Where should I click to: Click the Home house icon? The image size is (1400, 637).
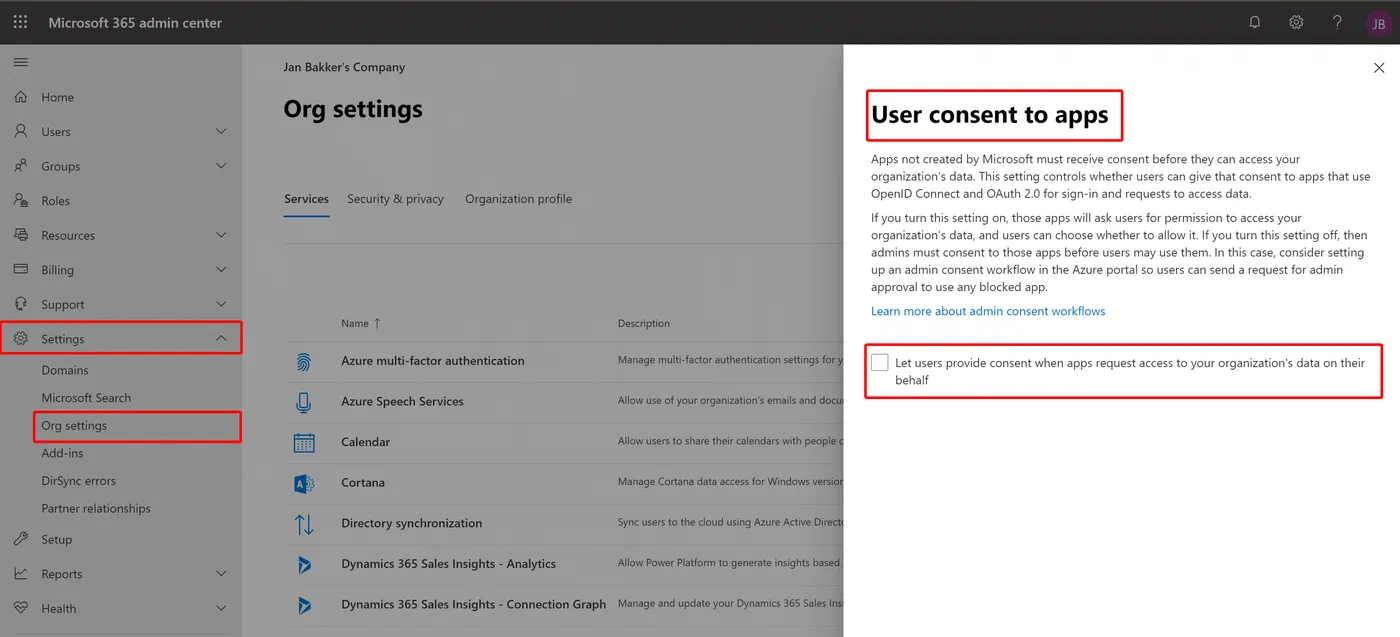(x=21, y=97)
